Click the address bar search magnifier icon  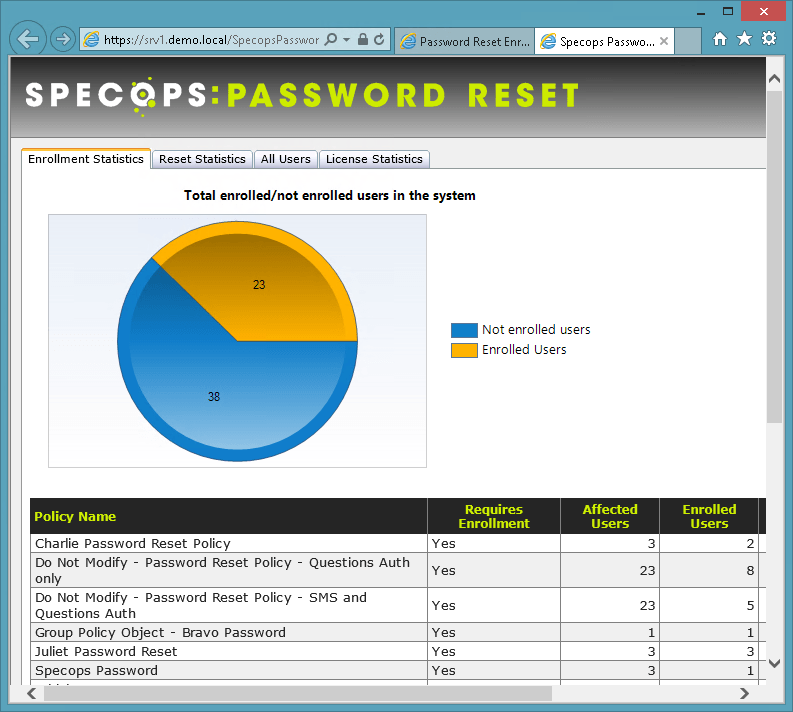[331, 40]
